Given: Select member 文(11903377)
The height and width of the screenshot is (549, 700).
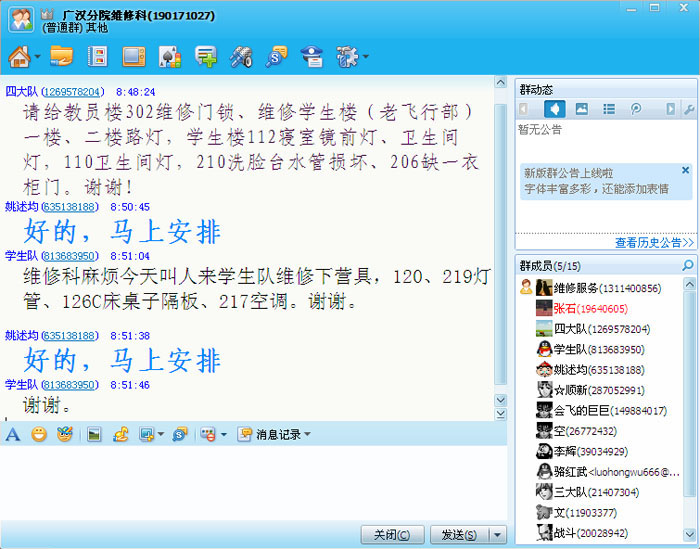Looking at the screenshot, I should (x=600, y=512).
